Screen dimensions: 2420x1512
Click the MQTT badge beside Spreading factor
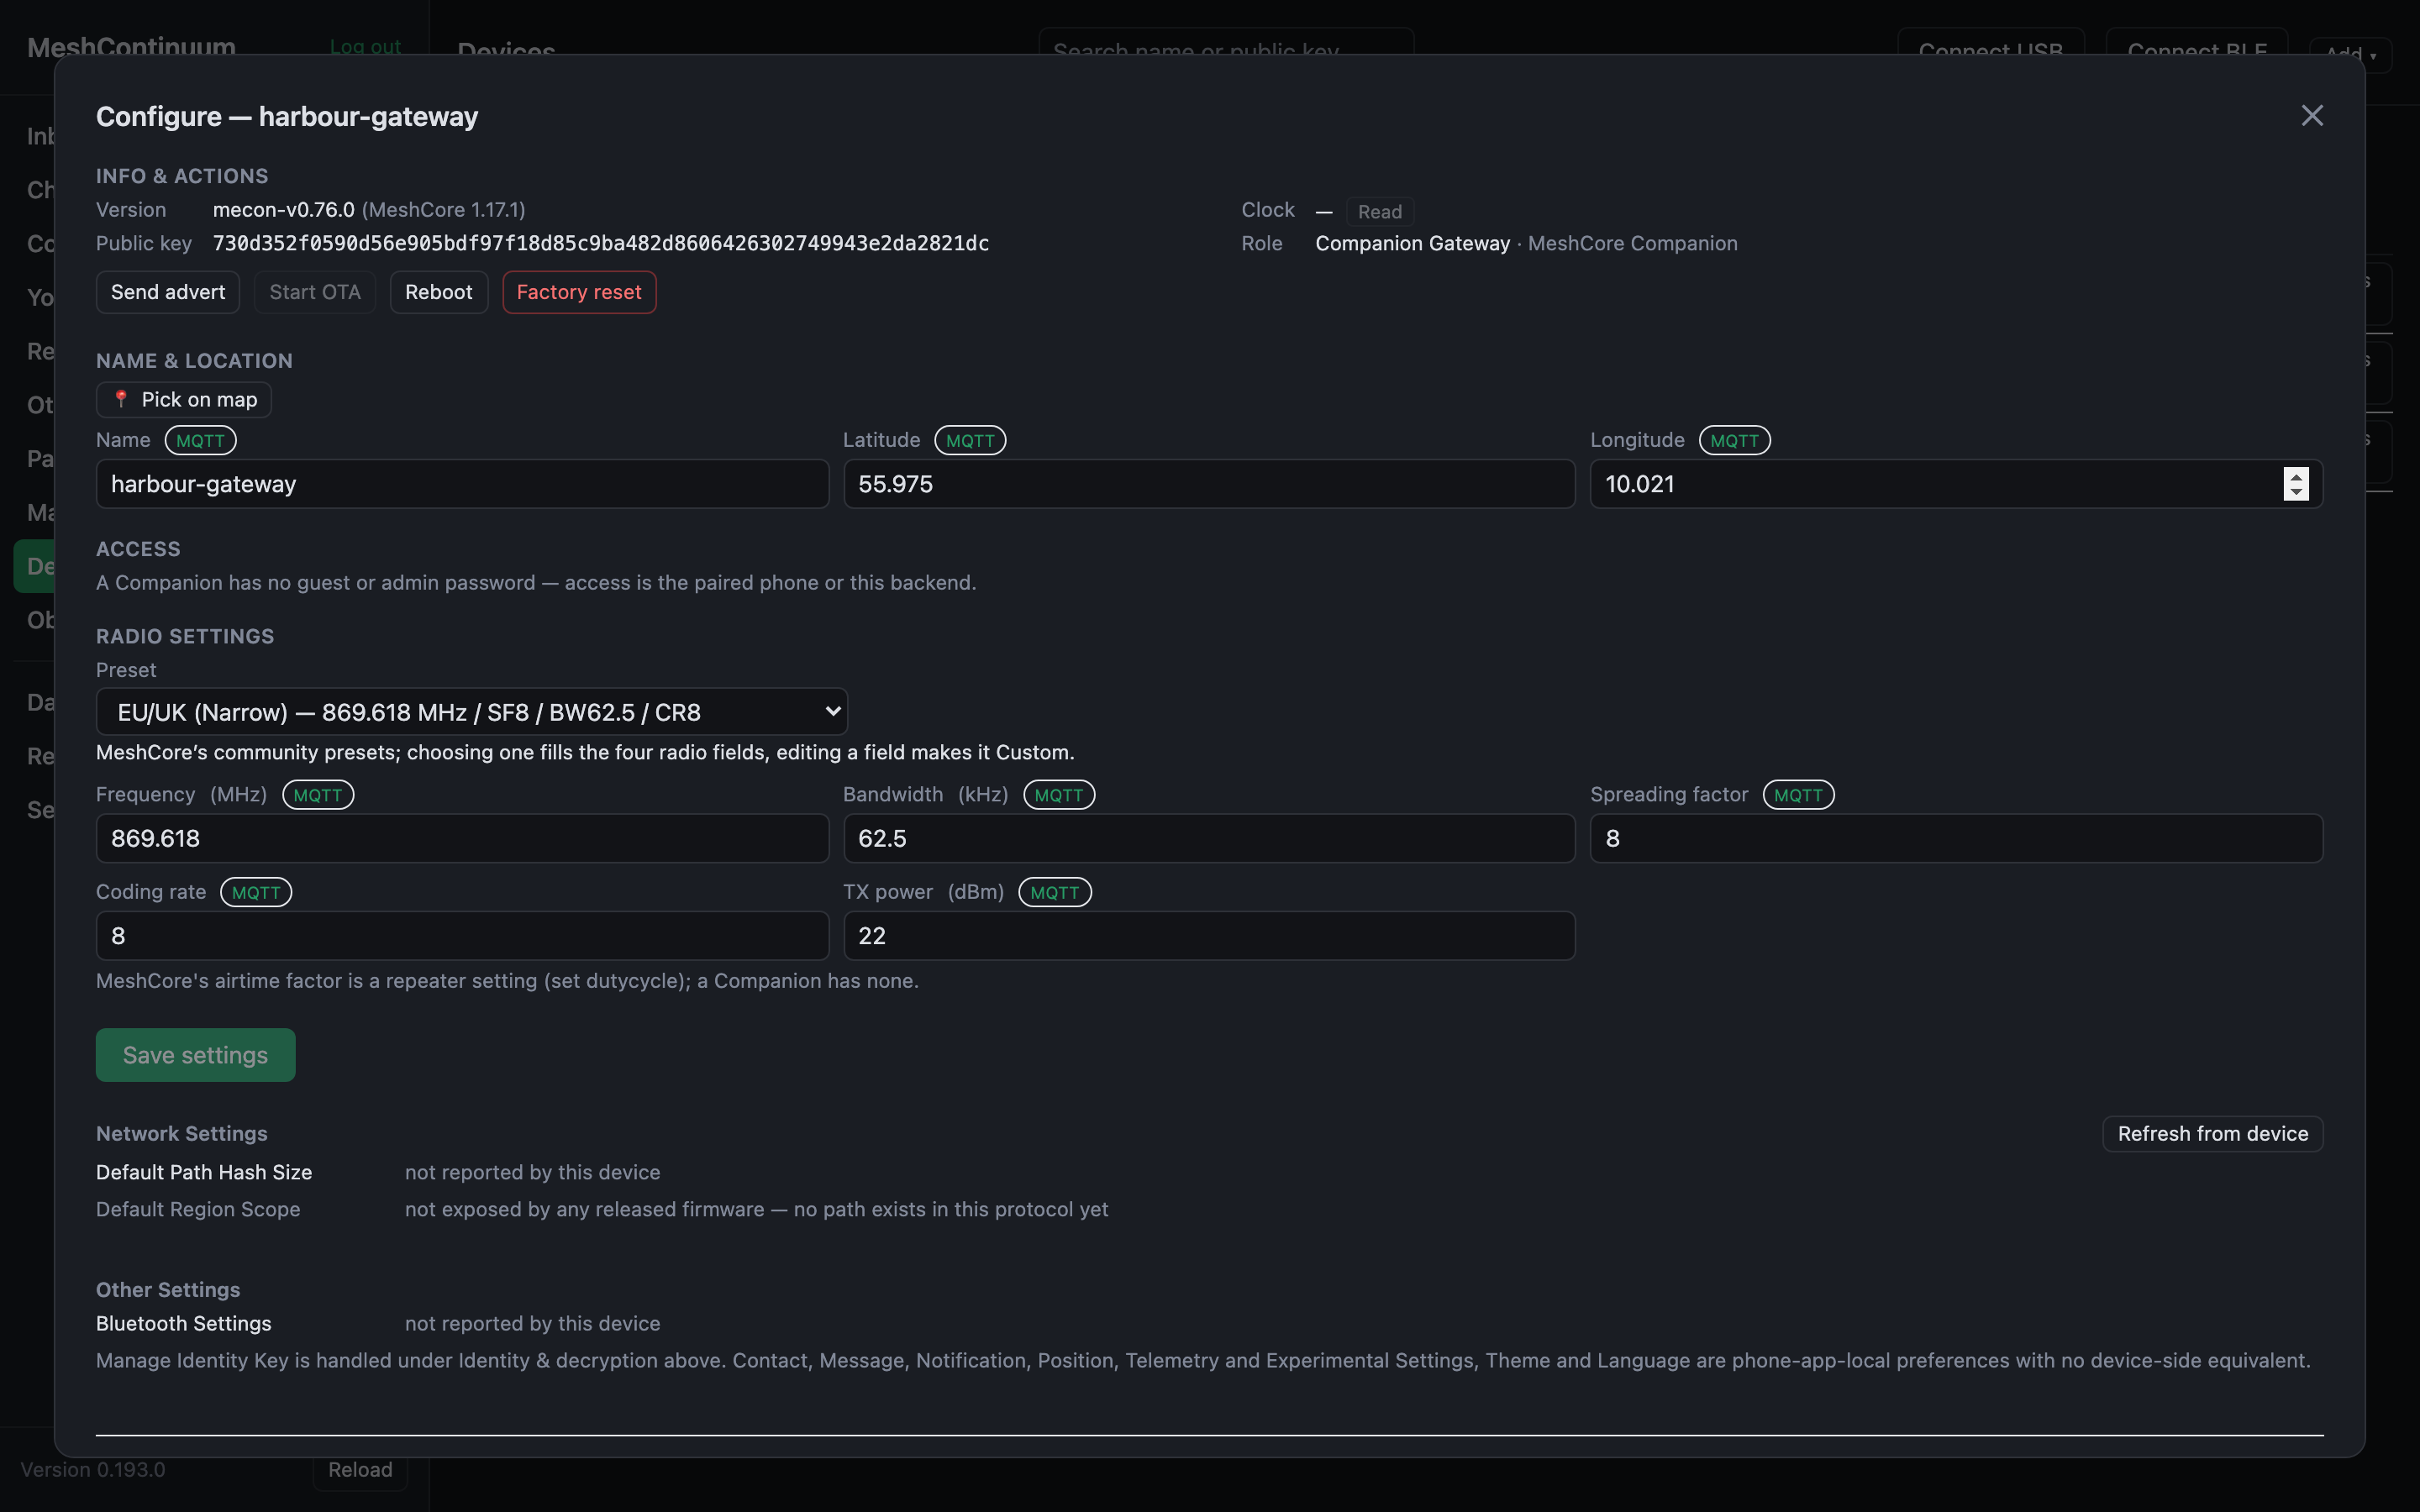click(x=1798, y=795)
